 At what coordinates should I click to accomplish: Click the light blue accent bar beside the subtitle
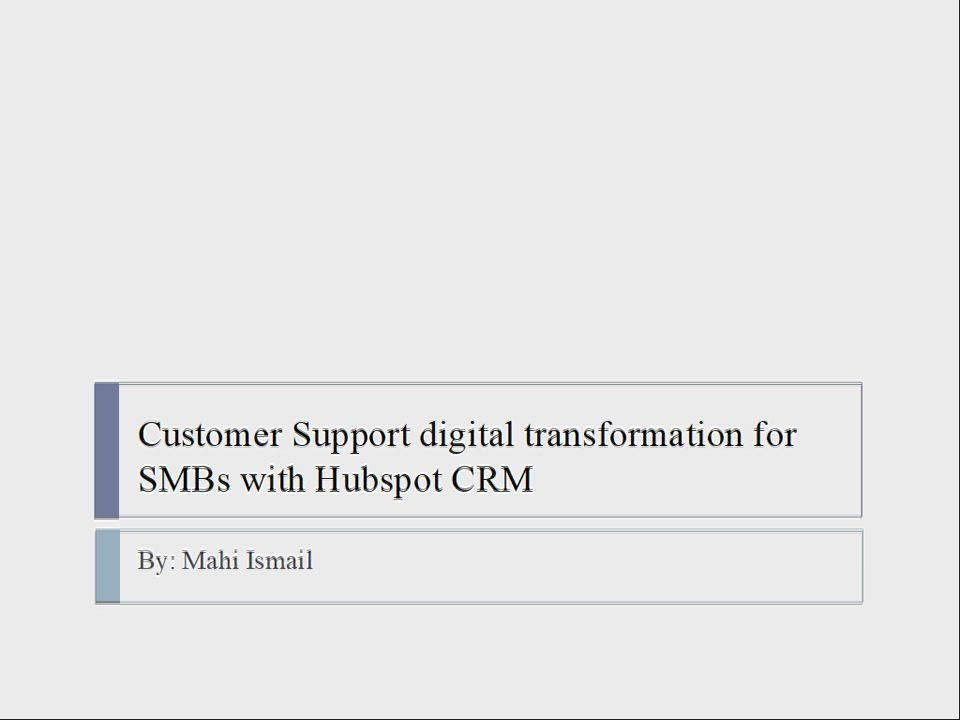point(107,566)
